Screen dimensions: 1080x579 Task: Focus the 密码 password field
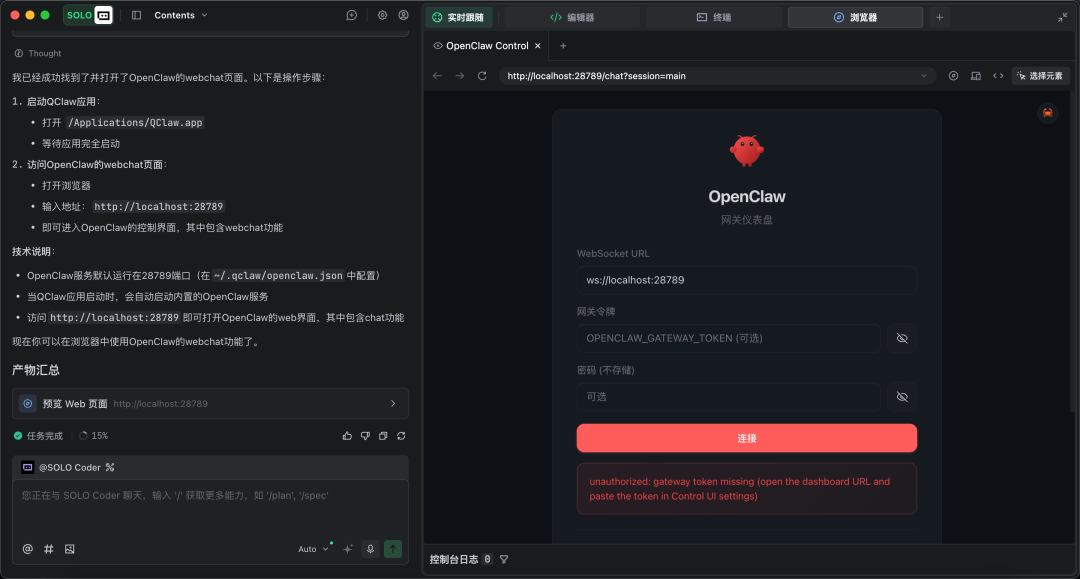[729, 397]
